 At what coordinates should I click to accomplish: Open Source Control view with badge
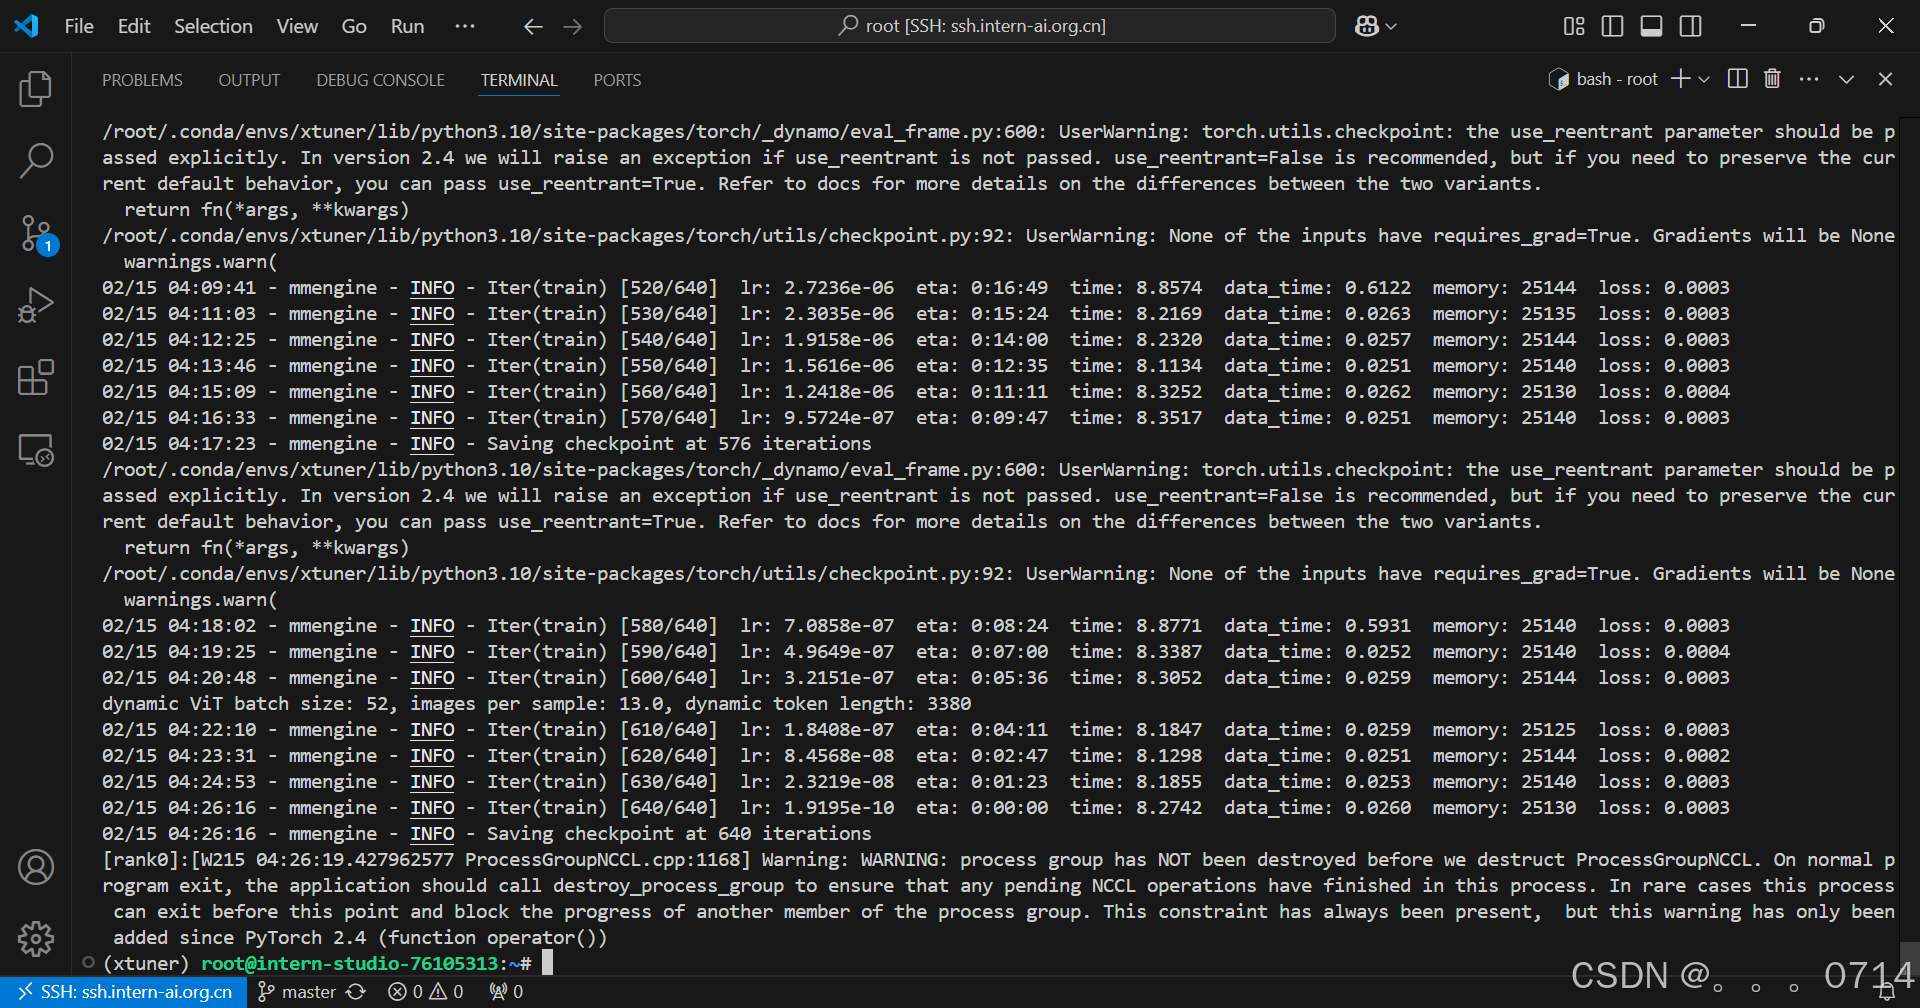(x=36, y=233)
